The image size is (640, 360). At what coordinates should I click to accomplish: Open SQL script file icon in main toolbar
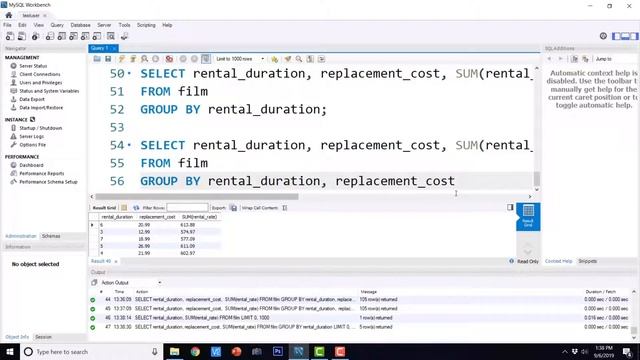(x=22, y=36)
